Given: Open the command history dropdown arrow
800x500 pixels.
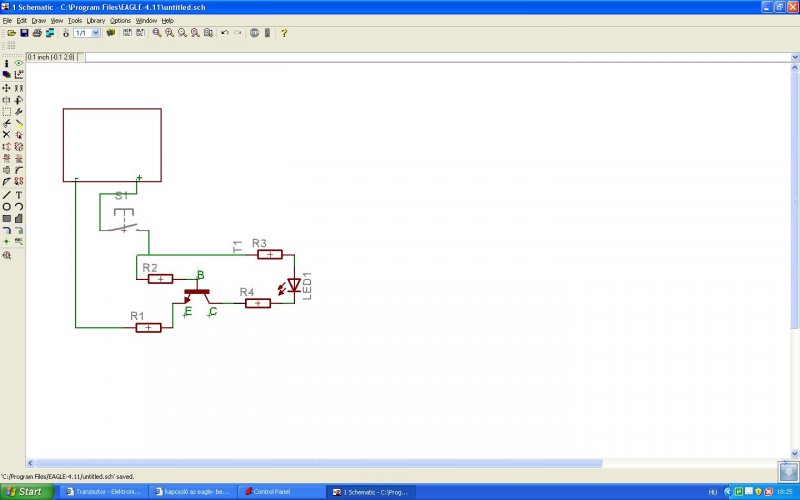Looking at the screenshot, I should (795, 57).
